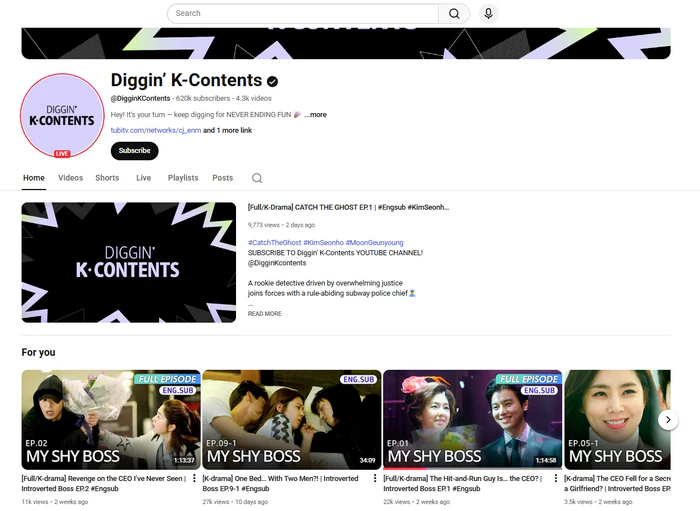Click the LIVE badge under channel avatar
700x511 pixels.
pos(62,154)
